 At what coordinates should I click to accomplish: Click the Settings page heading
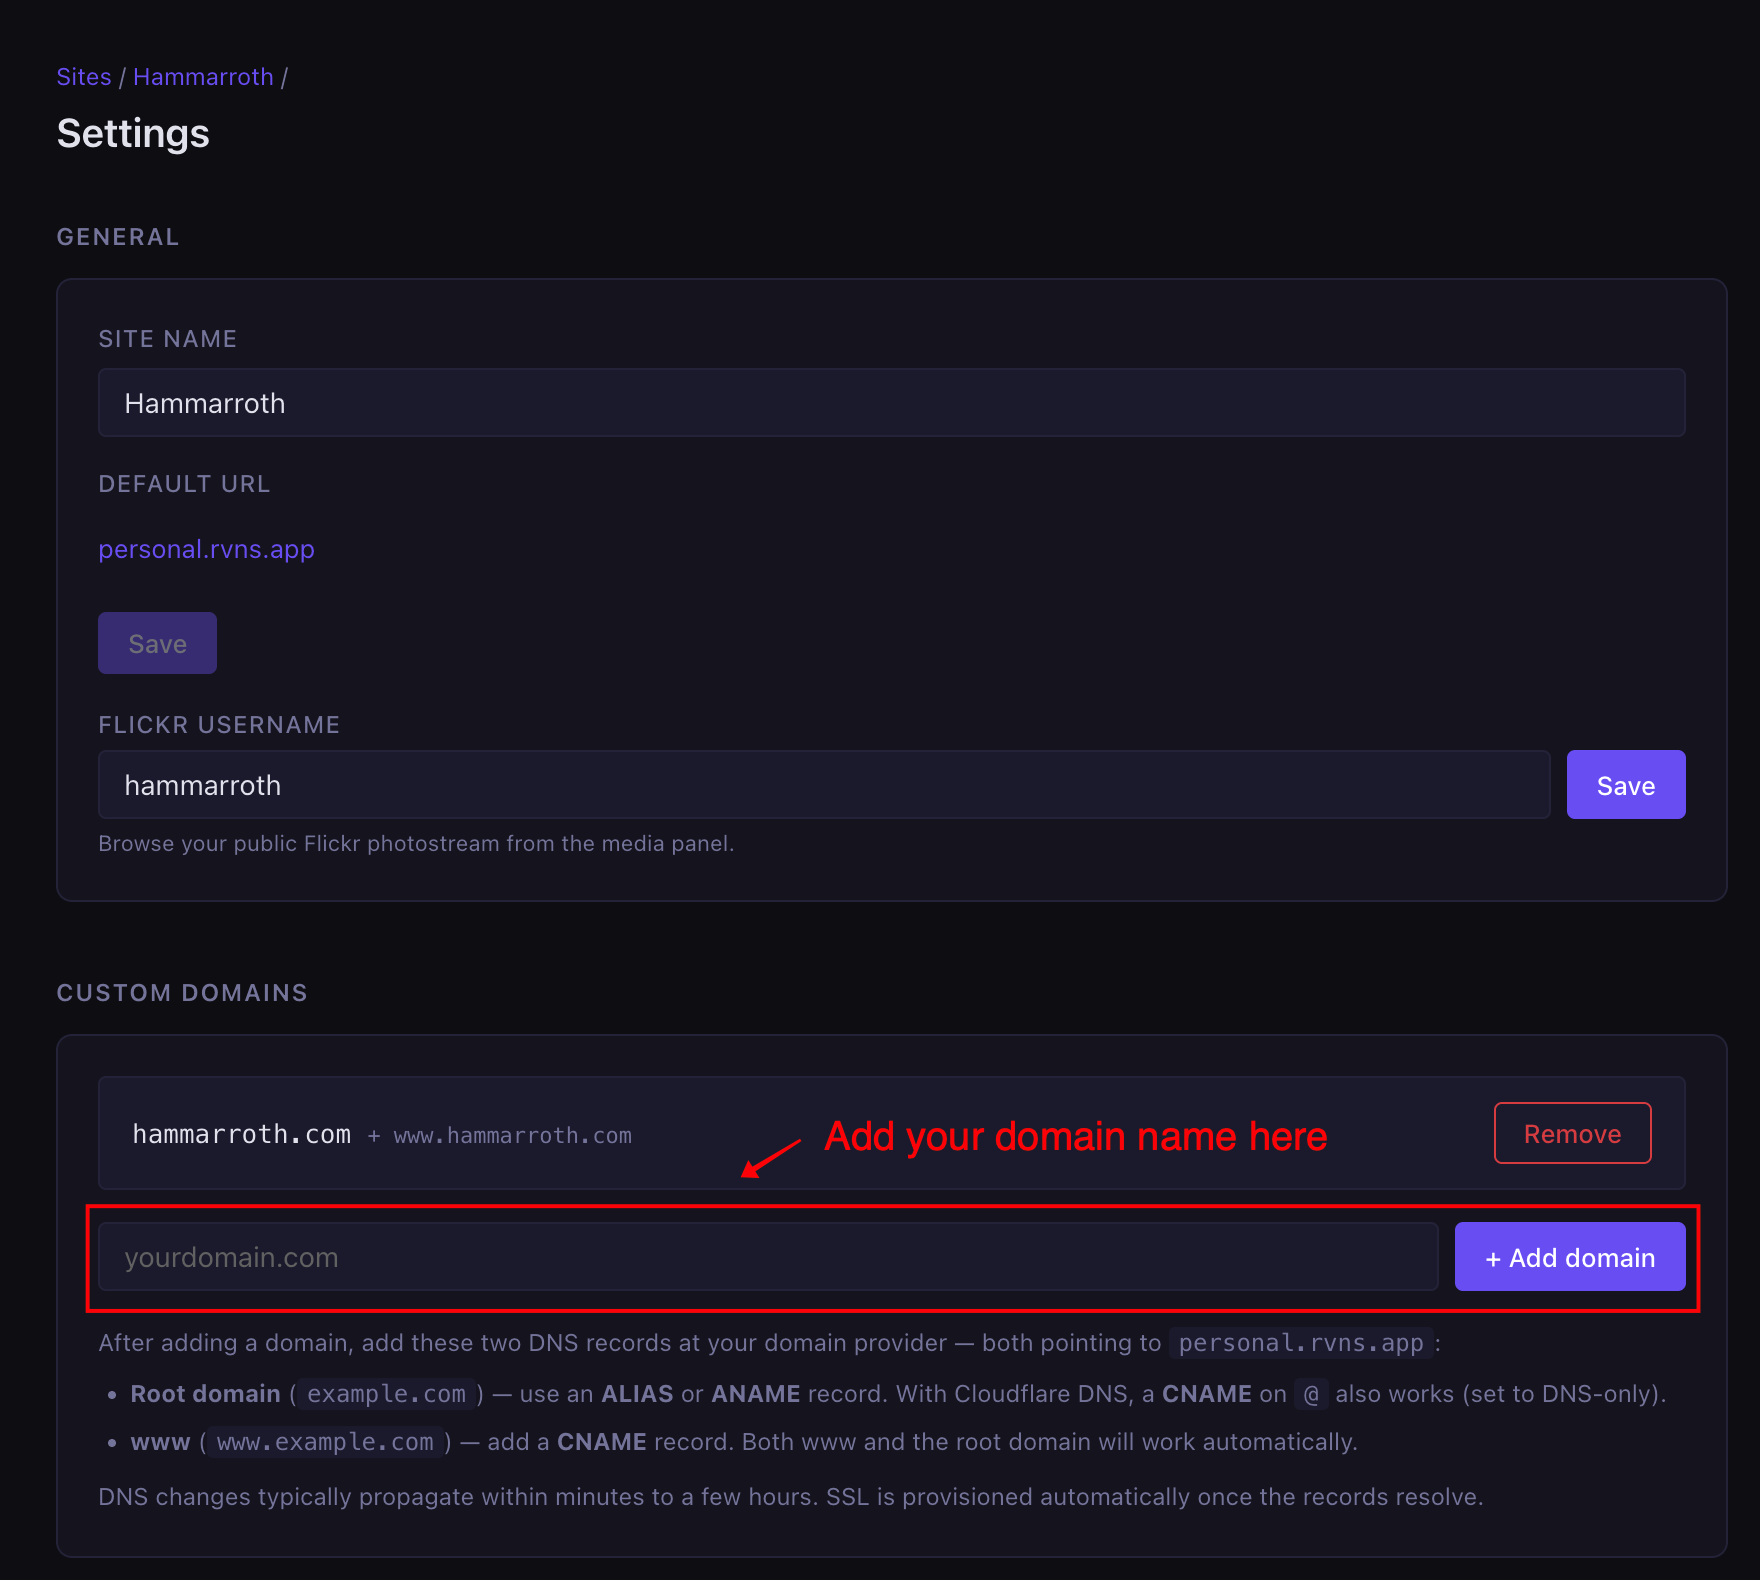(x=133, y=133)
